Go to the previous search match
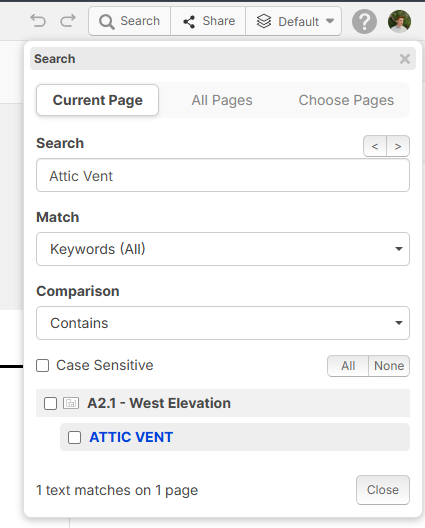This screenshot has width=425, height=528. pos(375,146)
